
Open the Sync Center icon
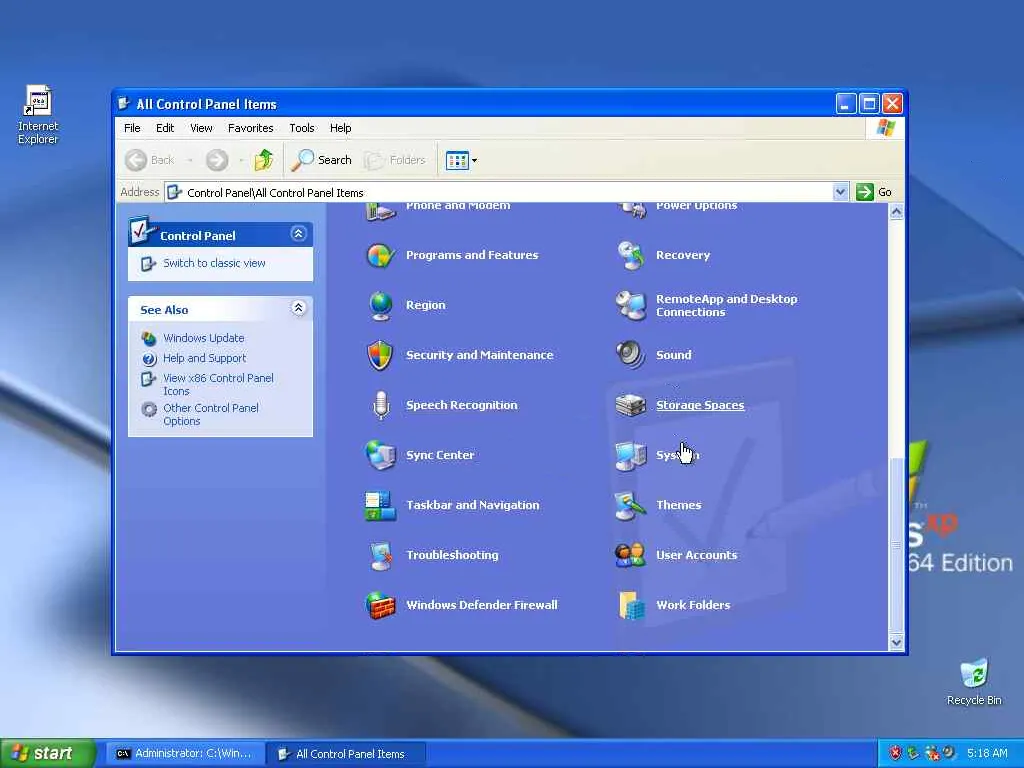coord(380,455)
